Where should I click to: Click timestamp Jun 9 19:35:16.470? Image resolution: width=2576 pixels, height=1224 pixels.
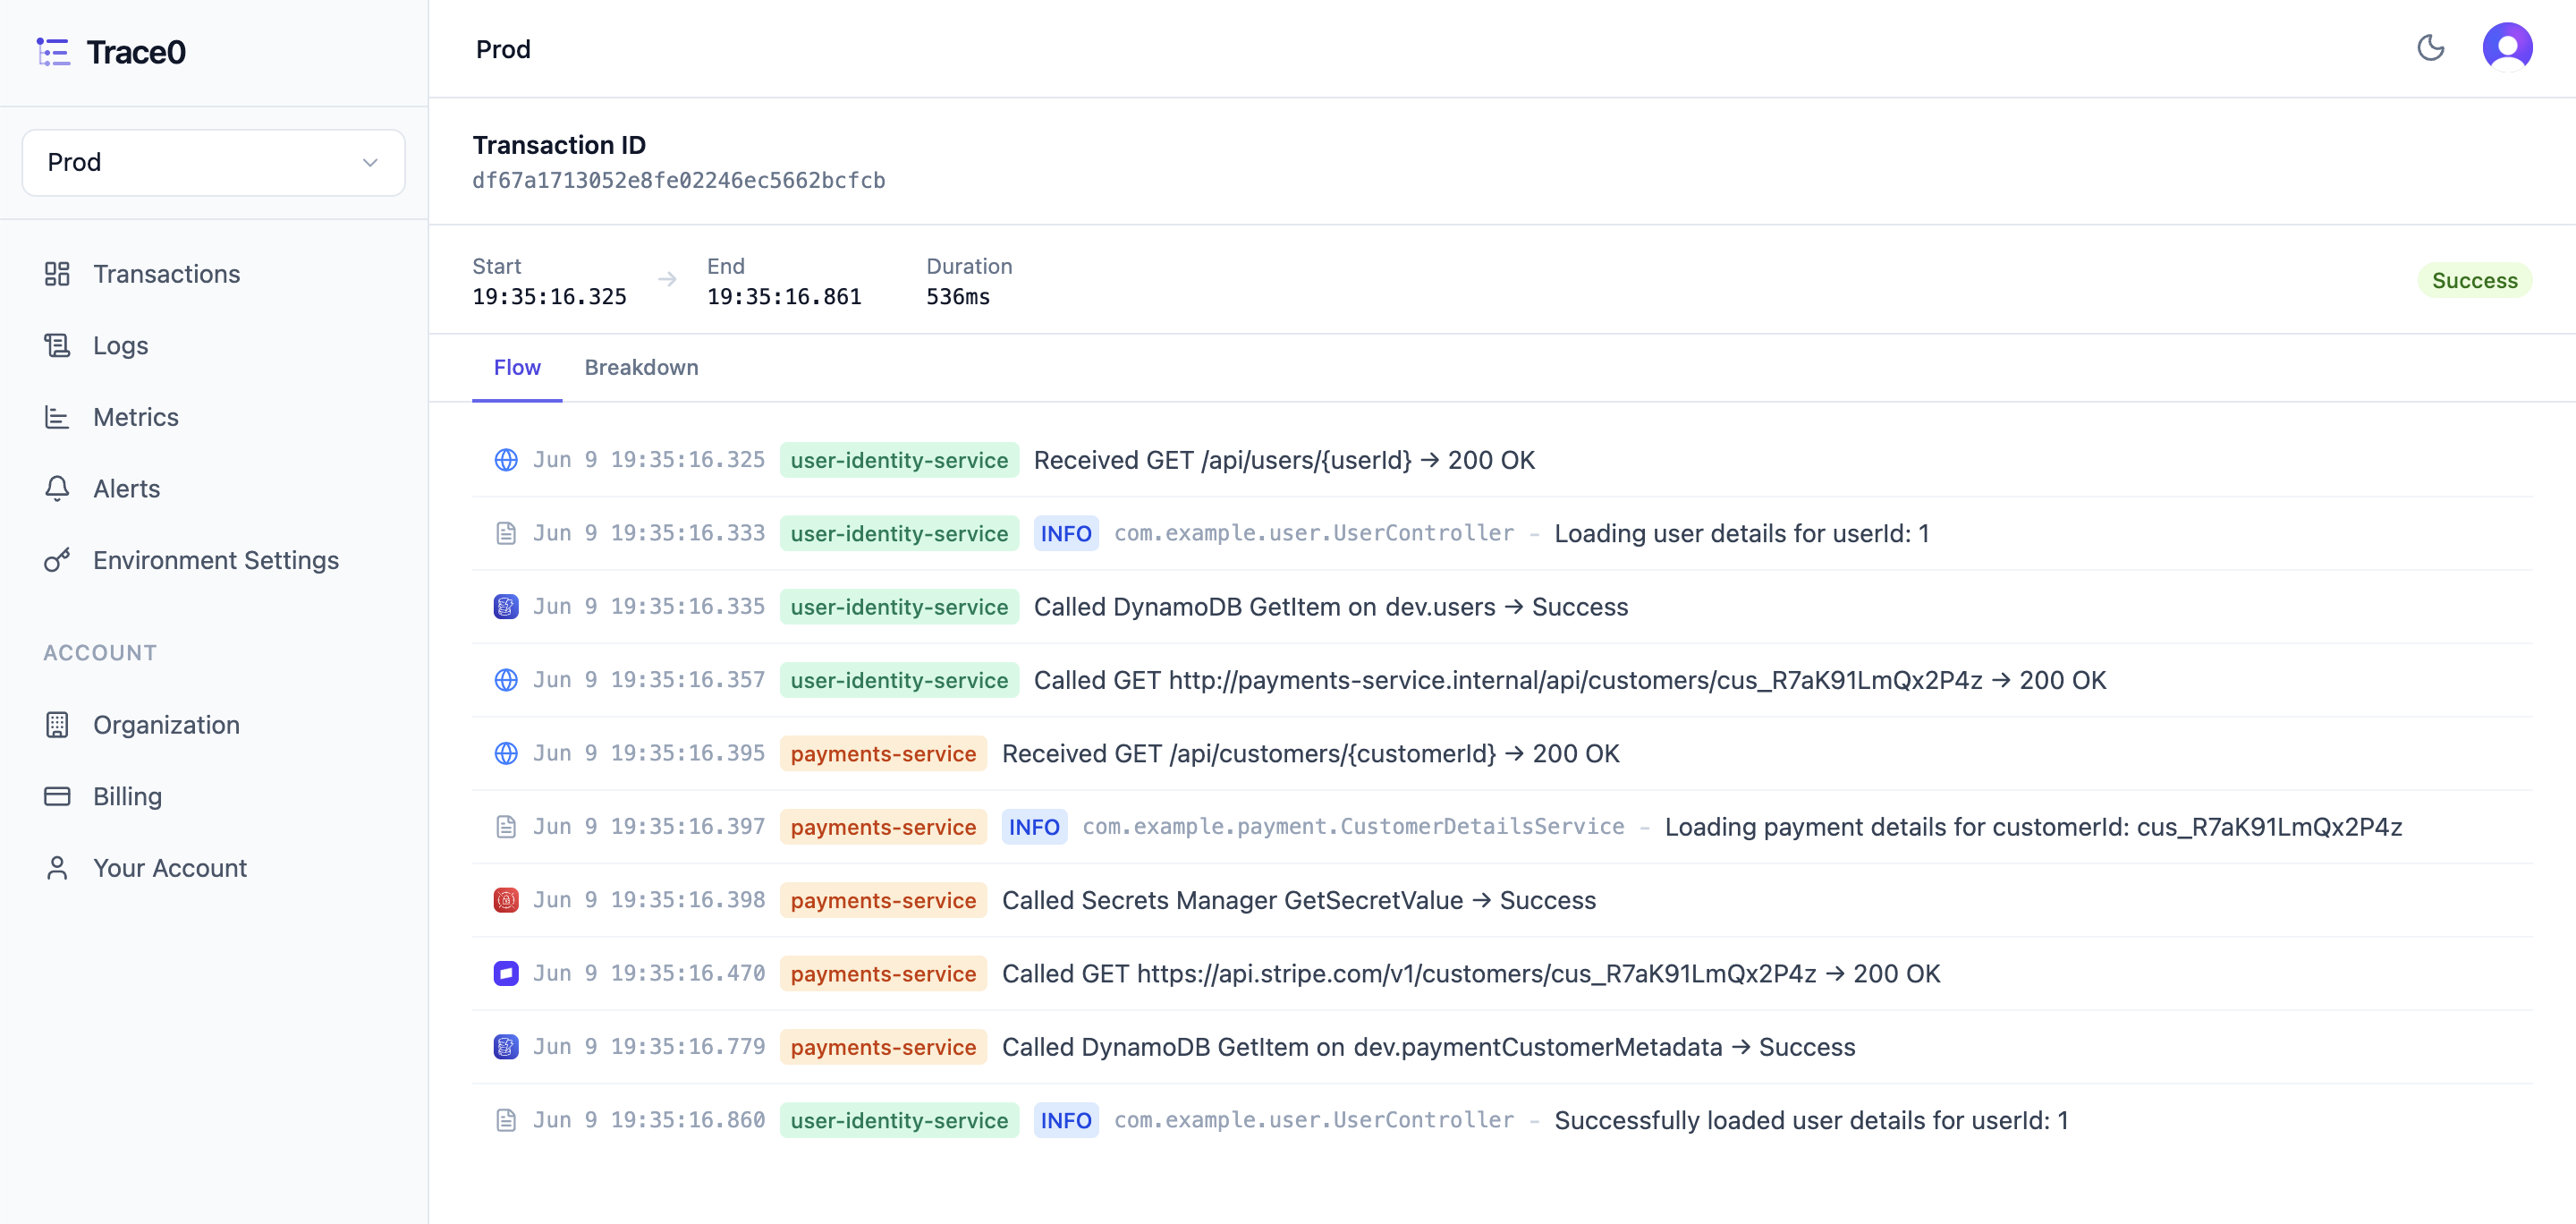point(649,973)
